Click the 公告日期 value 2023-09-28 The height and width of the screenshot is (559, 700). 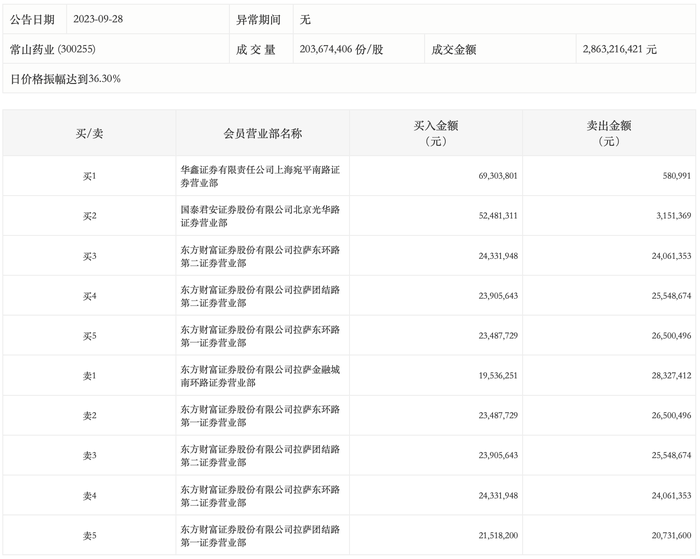click(98, 19)
